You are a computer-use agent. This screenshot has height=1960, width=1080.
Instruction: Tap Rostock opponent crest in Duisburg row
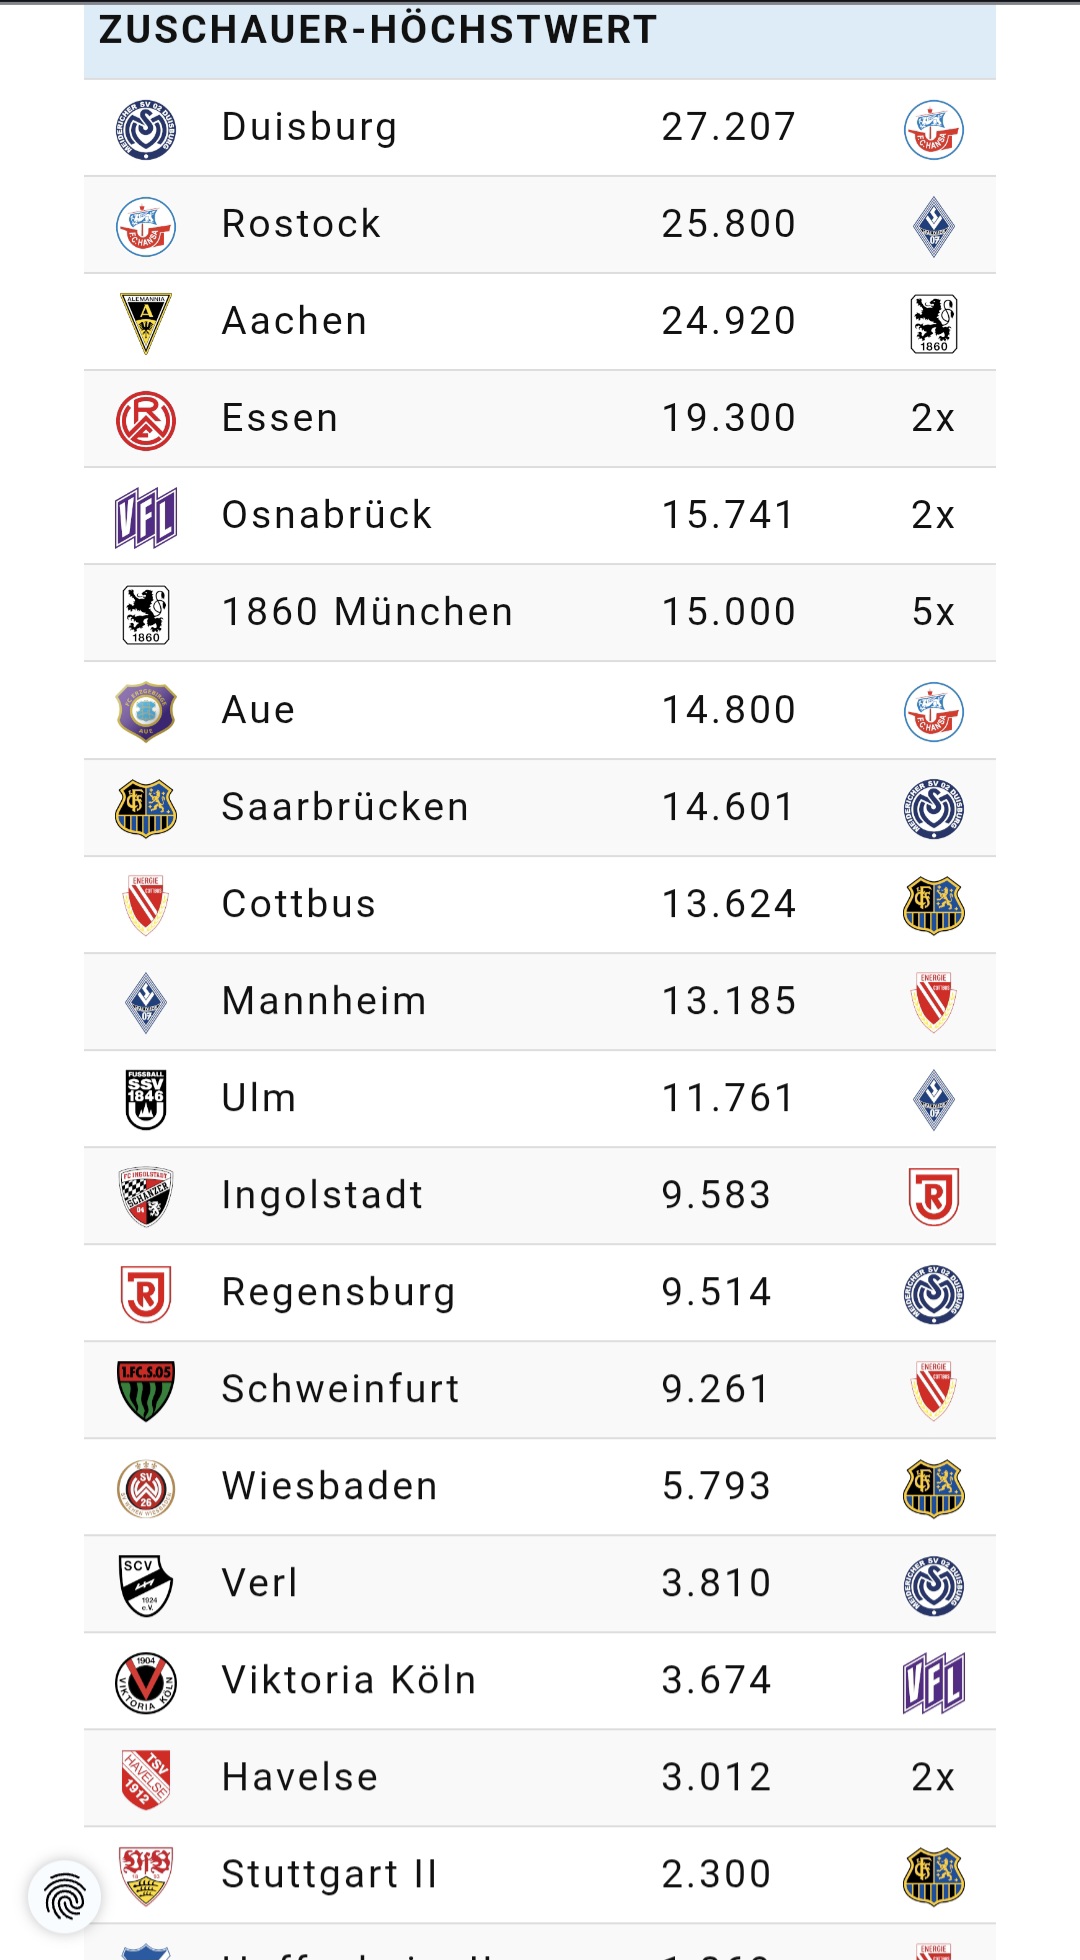pyautogui.click(x=933, y=130)
